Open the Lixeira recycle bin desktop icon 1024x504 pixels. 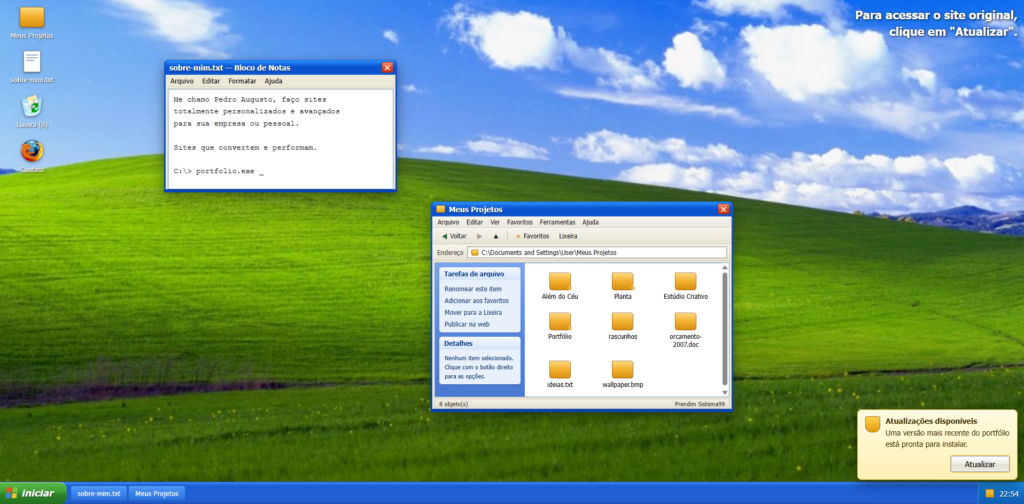[32, 111]
